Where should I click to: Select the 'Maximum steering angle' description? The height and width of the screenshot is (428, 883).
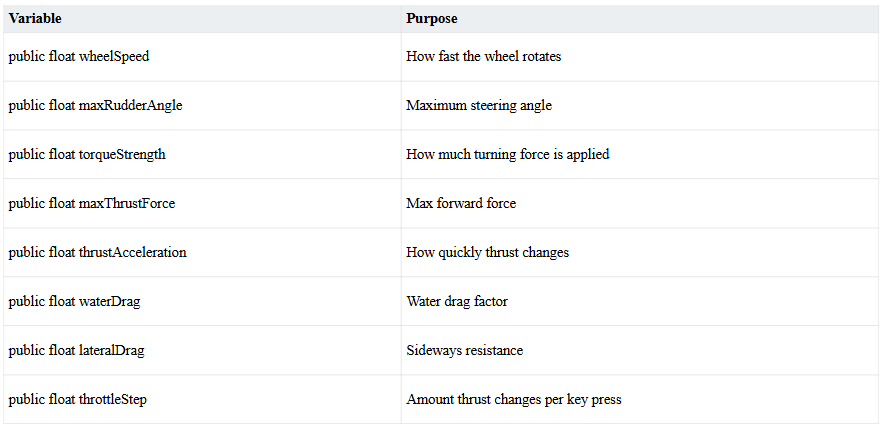pos(478,106)
